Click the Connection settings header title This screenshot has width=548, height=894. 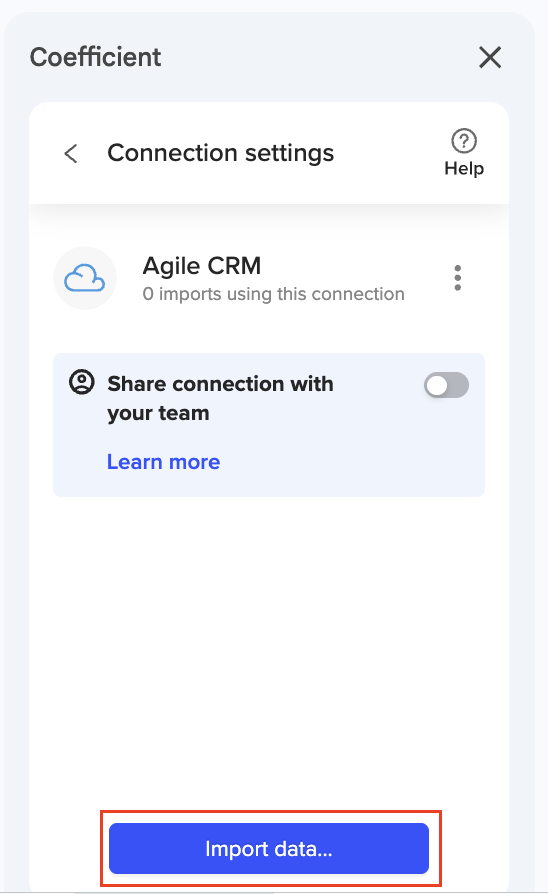click(221, 153)
